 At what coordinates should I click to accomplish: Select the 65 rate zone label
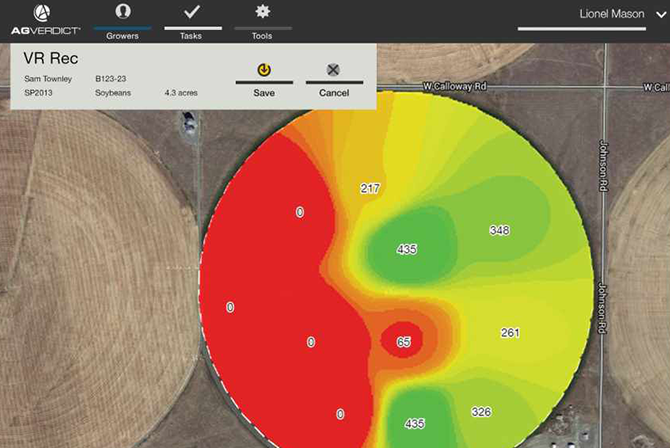tap(403, 342)
